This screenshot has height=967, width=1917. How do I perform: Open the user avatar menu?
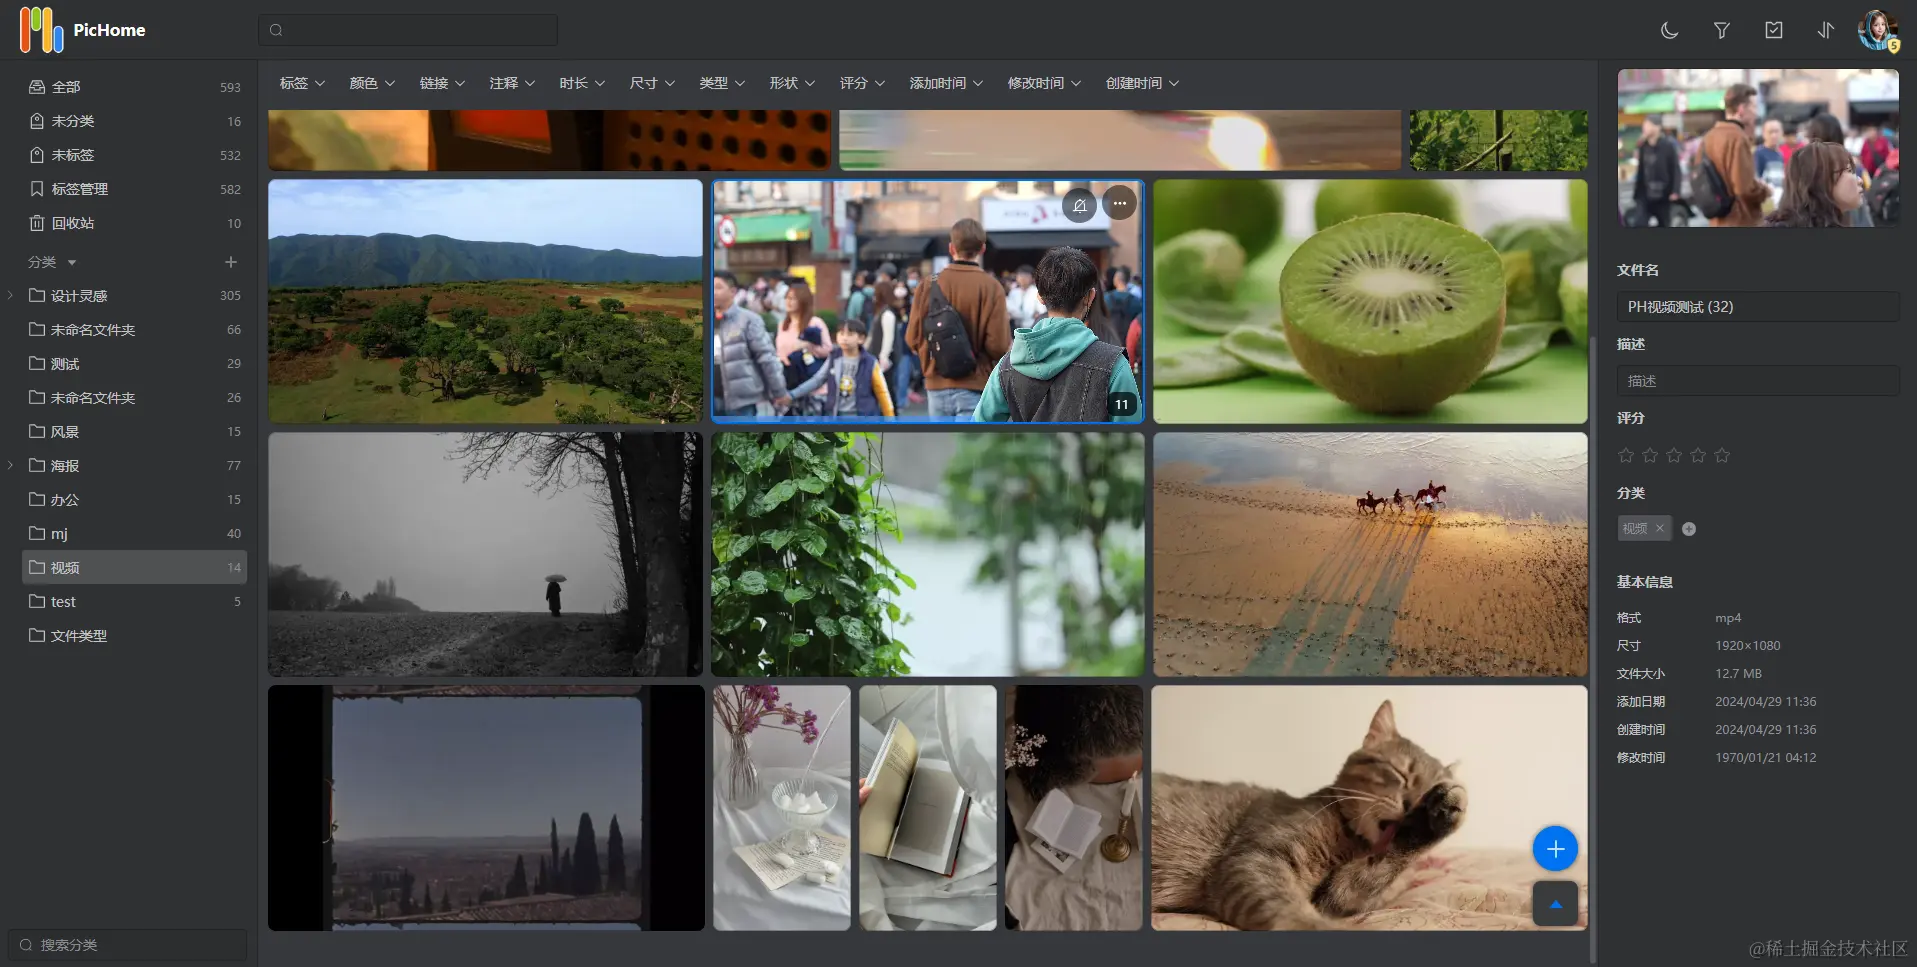[x=1878, y=30]
